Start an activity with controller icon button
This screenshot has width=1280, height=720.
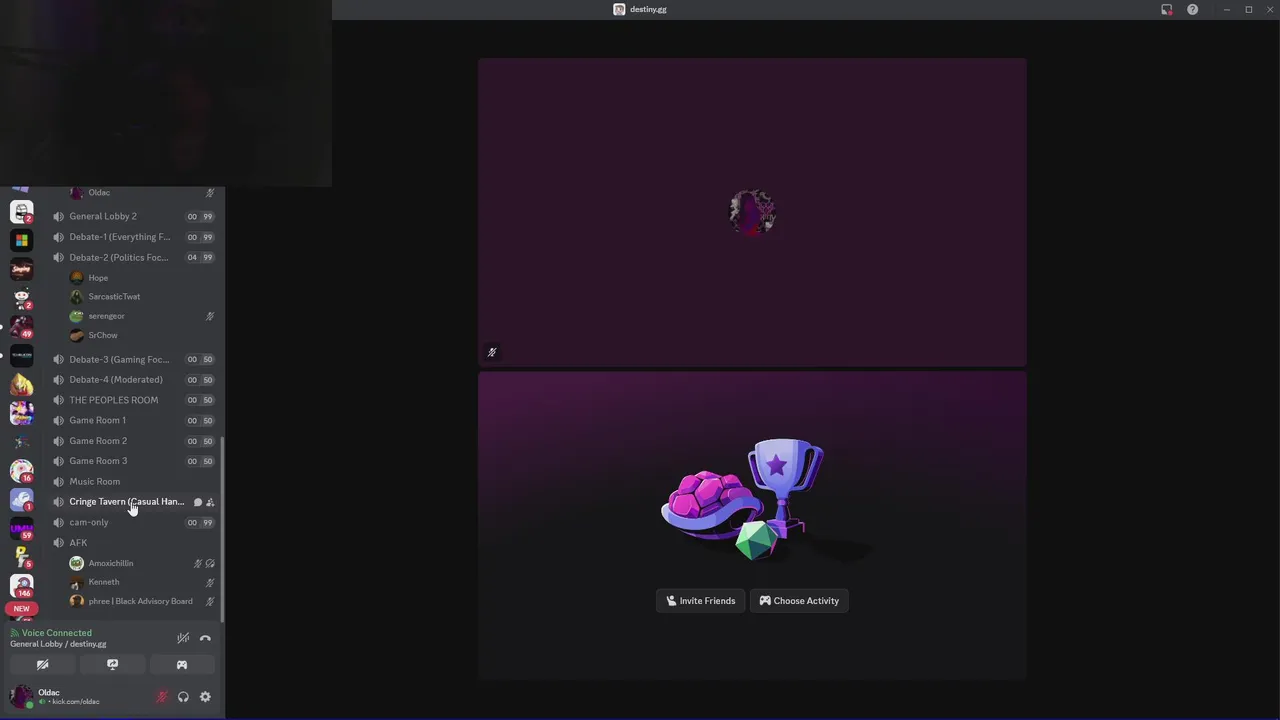[182, 664]
